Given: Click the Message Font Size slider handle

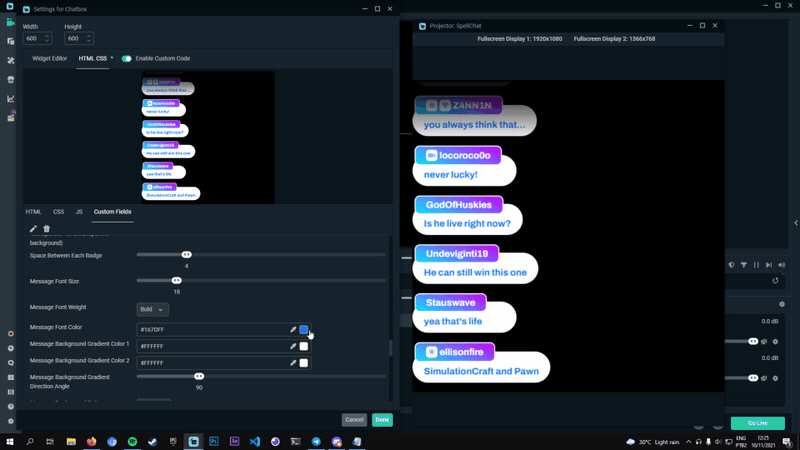Looking at the screenshot, I should pos(177,281).
